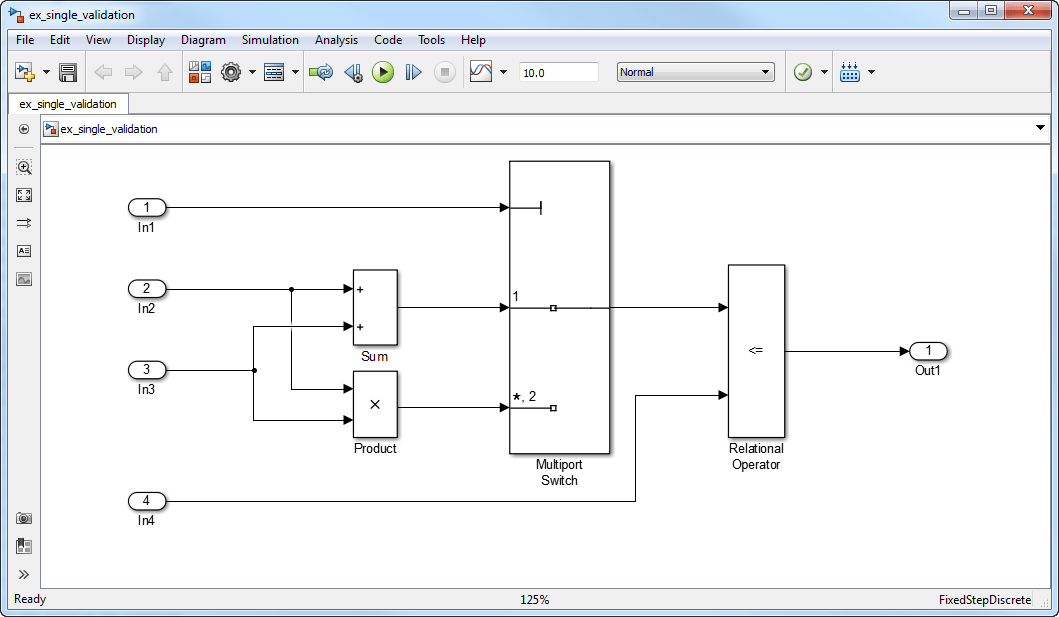1059x617 pixels.
Task: Expand the configuration gear dropdown arrow
Action: (x=252, y=72)
